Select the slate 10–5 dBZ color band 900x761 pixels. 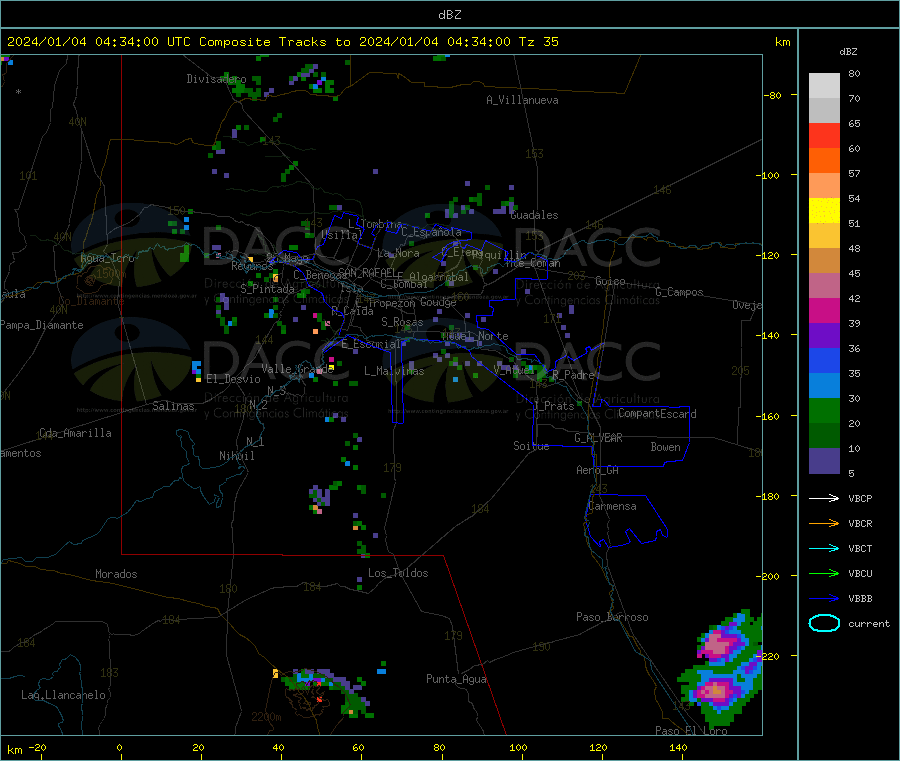click(x=824, y=460)
